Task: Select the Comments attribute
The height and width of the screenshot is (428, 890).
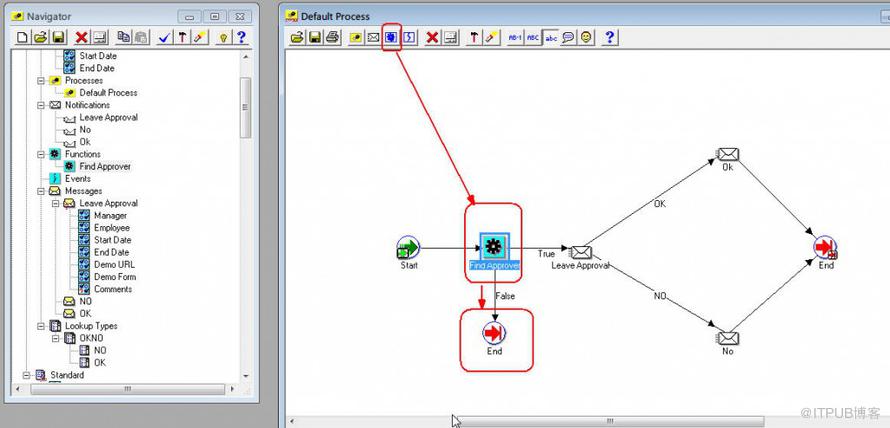Action: pos(113,289)
